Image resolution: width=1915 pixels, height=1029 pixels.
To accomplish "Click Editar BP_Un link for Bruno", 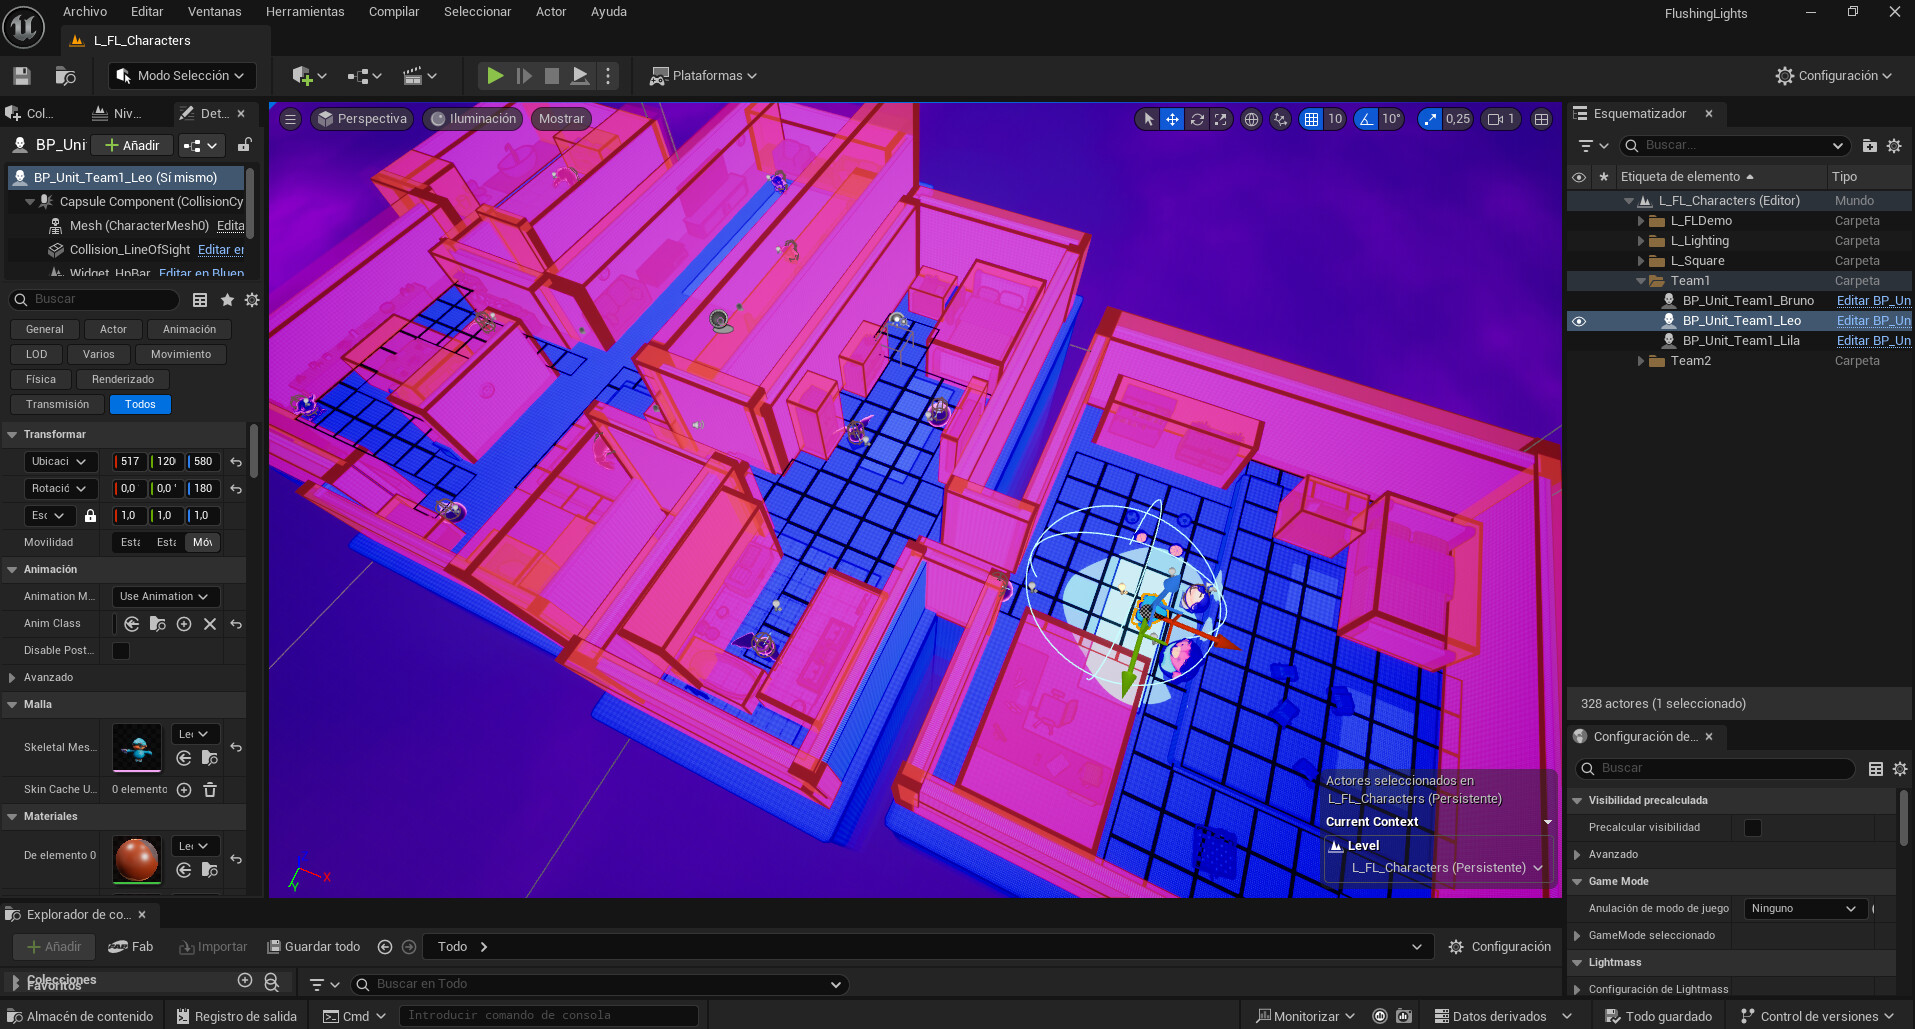I will click(1873, 301).
